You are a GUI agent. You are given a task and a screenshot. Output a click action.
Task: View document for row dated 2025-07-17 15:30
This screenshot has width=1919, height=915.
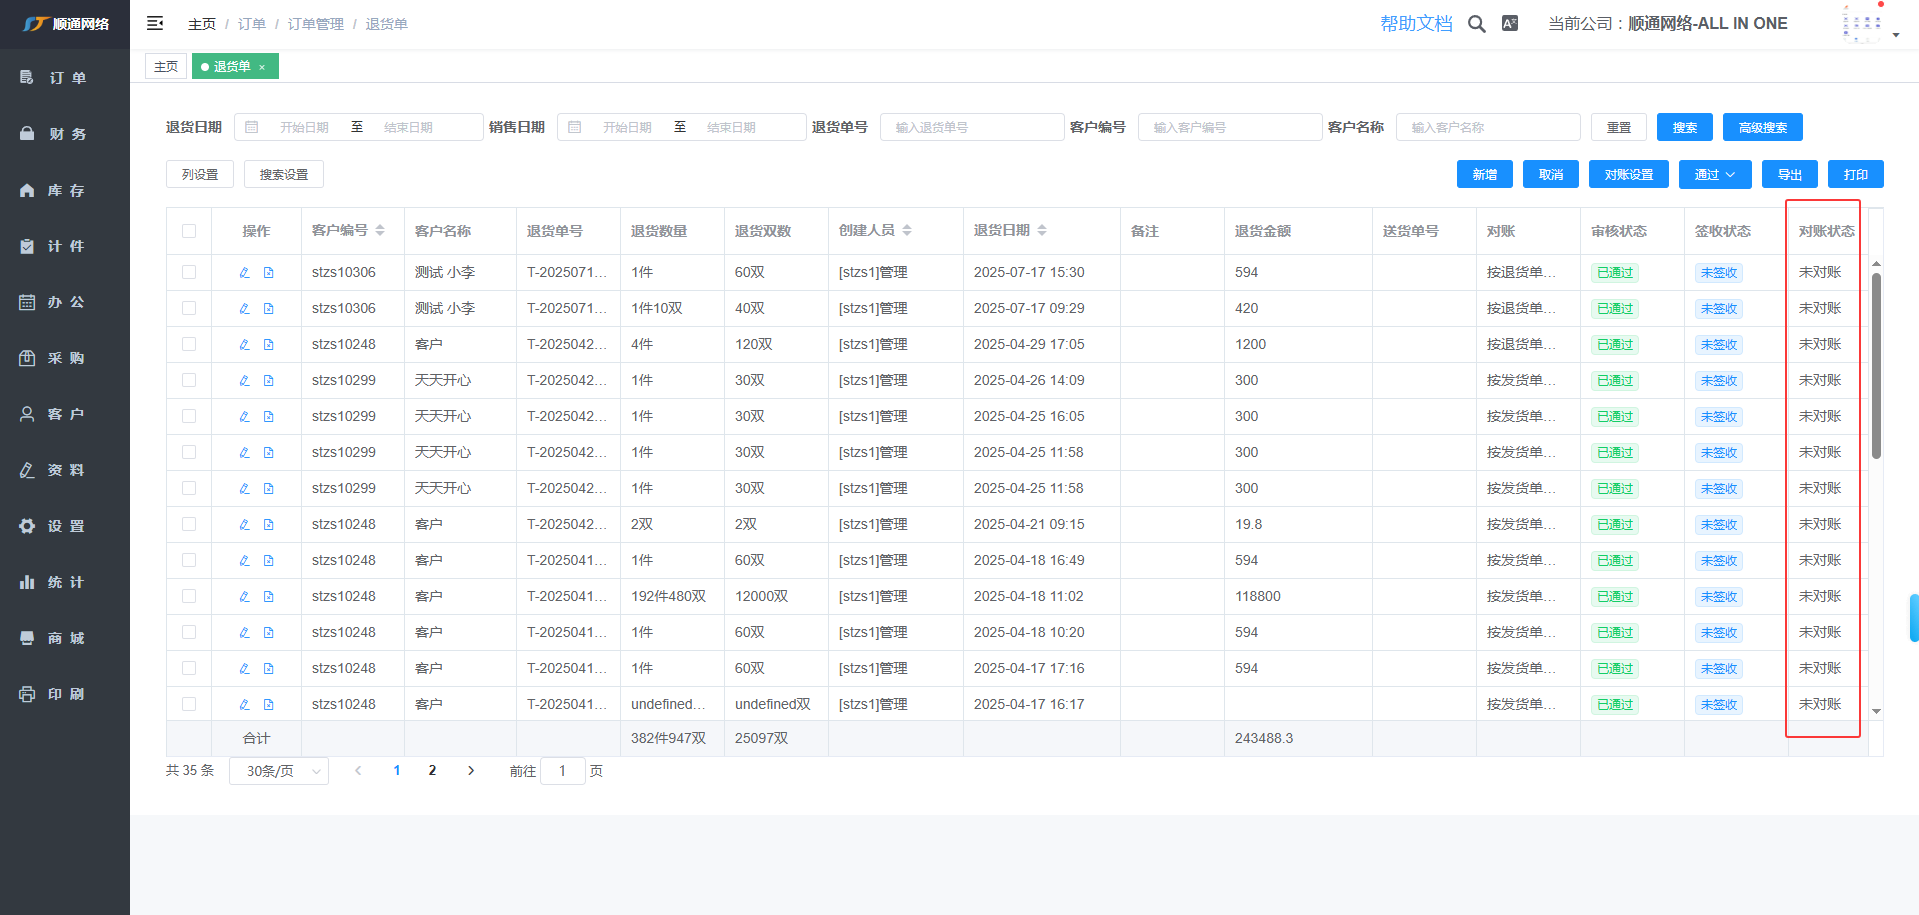268,272
